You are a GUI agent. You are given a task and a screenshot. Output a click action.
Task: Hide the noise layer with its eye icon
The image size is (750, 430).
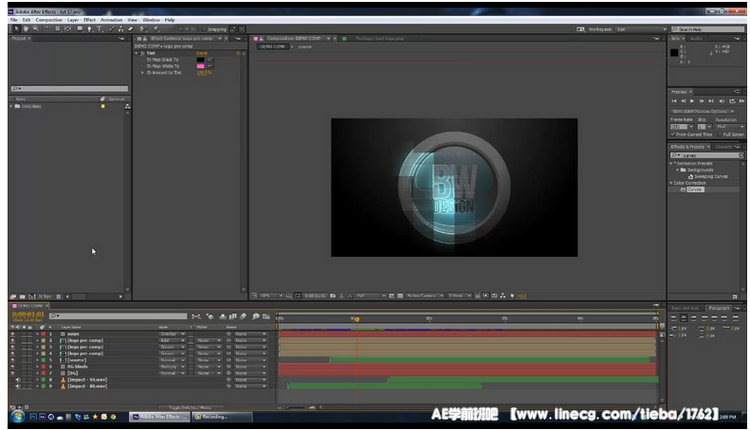click(x=12, y=334)
